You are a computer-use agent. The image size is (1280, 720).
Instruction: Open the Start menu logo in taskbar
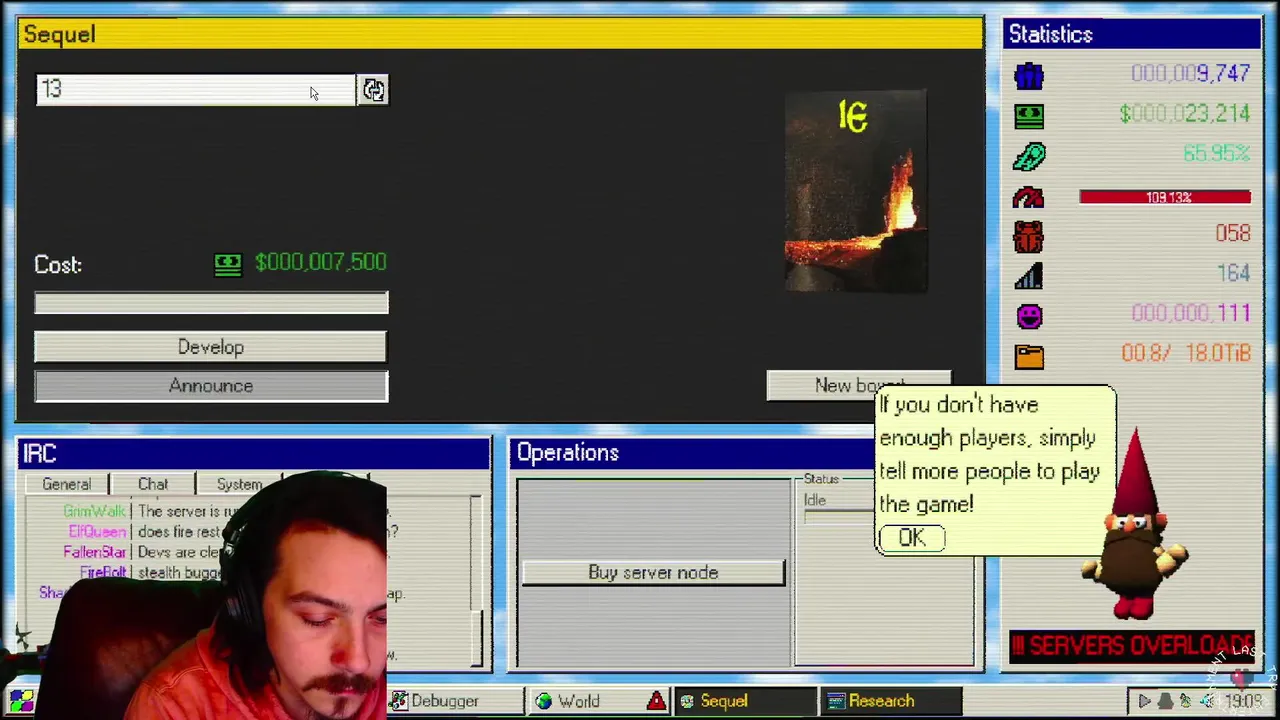pyautogui.click(x=21, y=700)
